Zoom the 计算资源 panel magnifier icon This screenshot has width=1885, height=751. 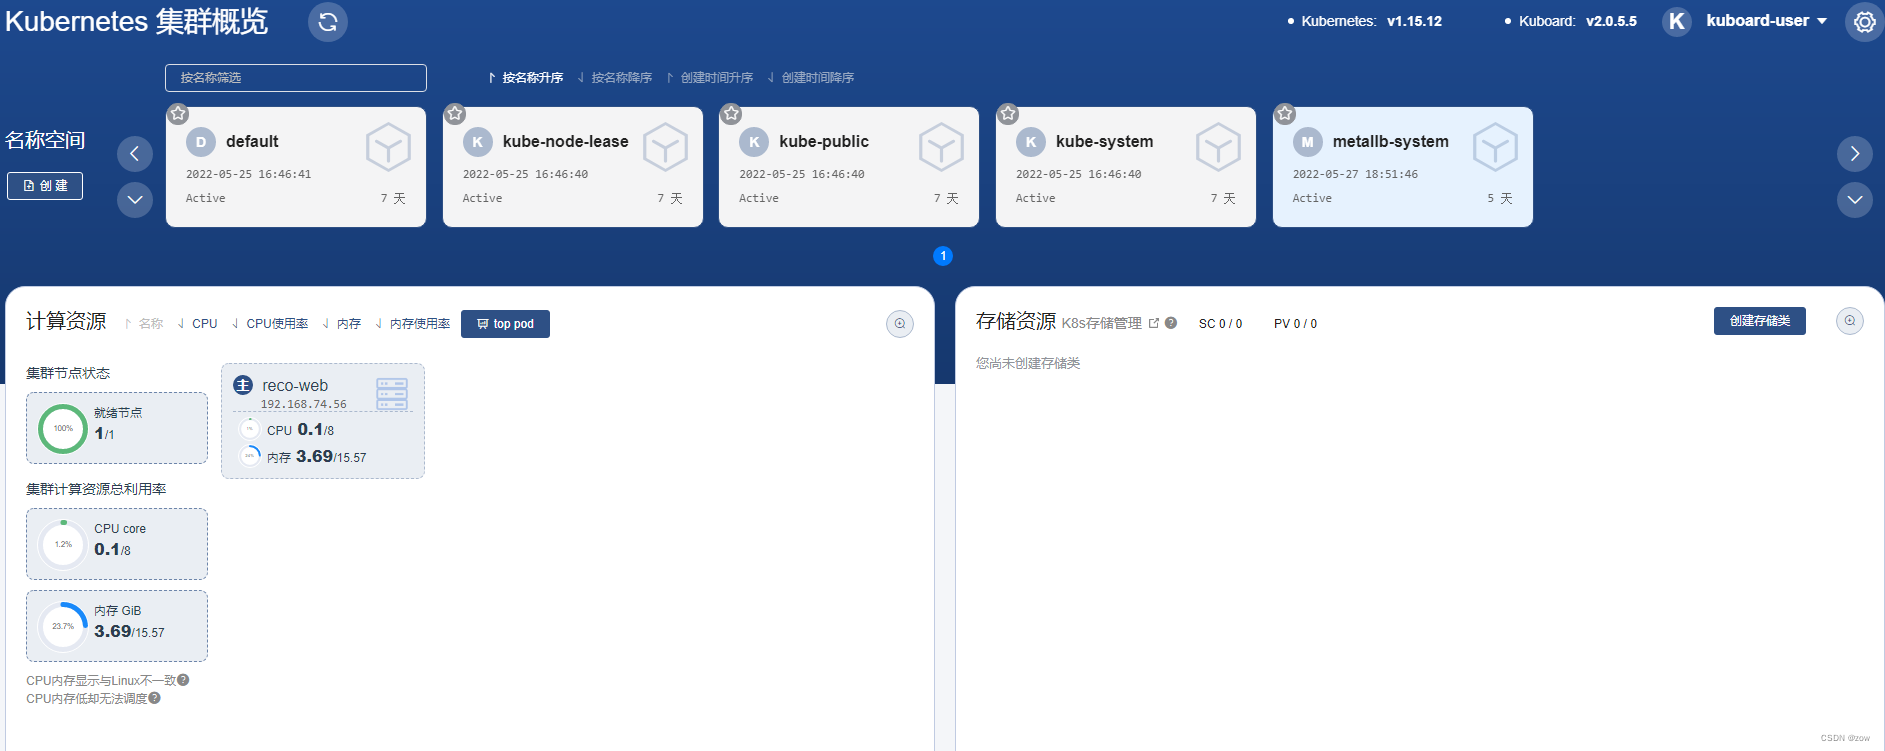tap(900, 324)
